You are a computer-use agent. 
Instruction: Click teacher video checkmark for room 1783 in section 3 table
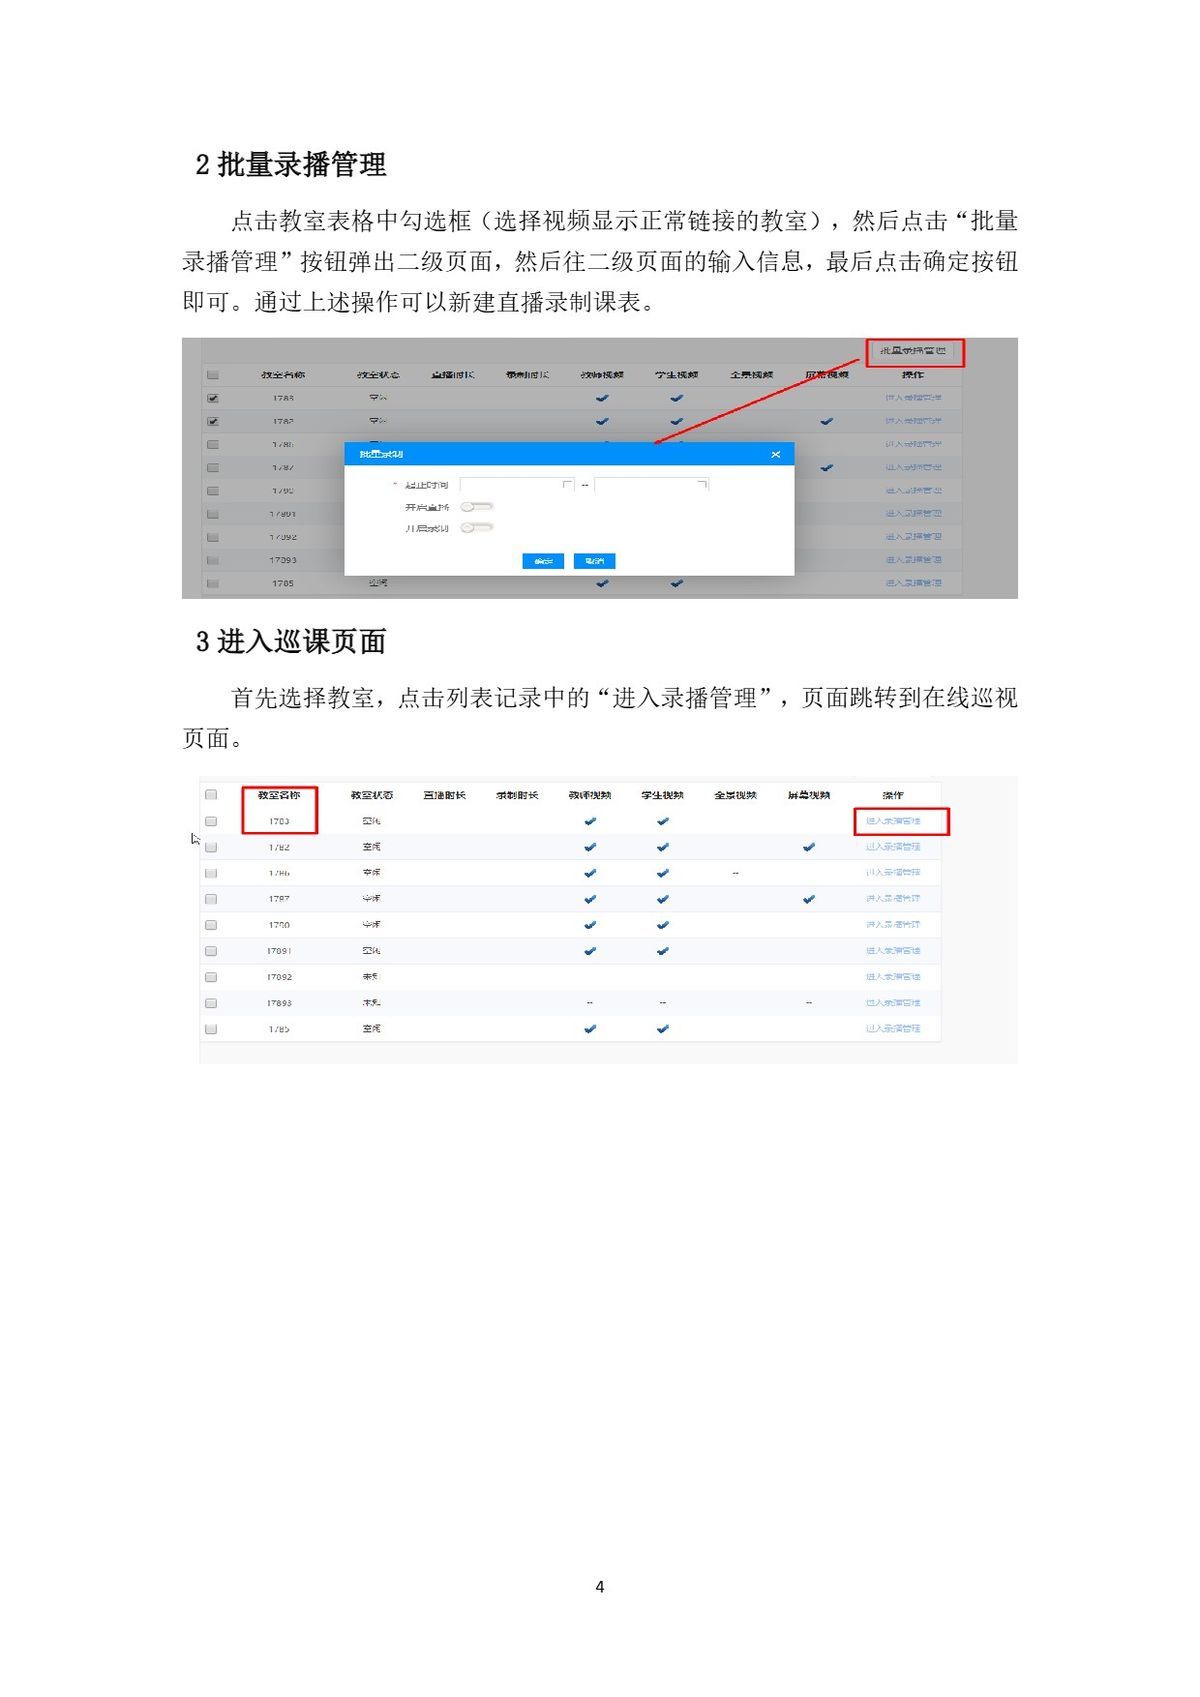590,821
